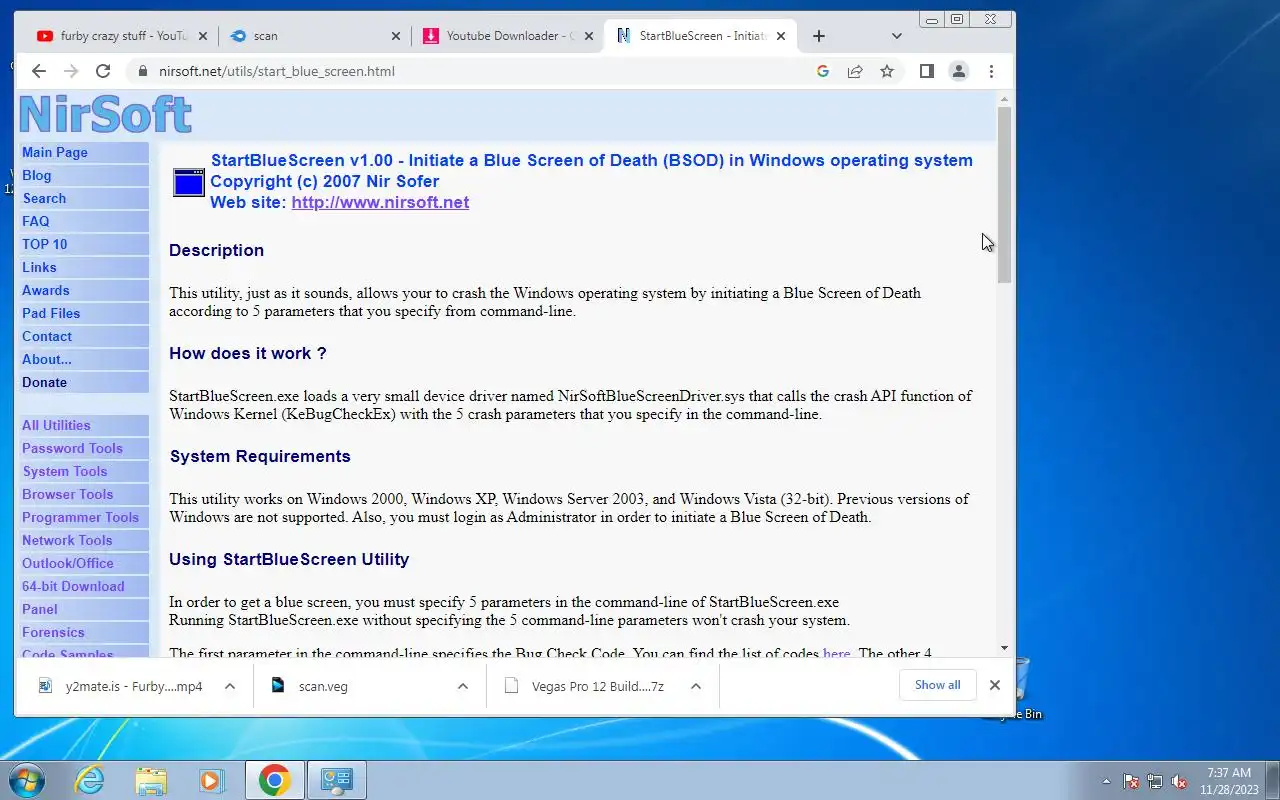Image resolution: width=1280 pixels, height=800 pixels.
Task: Click Show all downloads button
Action: click(937, 685)
